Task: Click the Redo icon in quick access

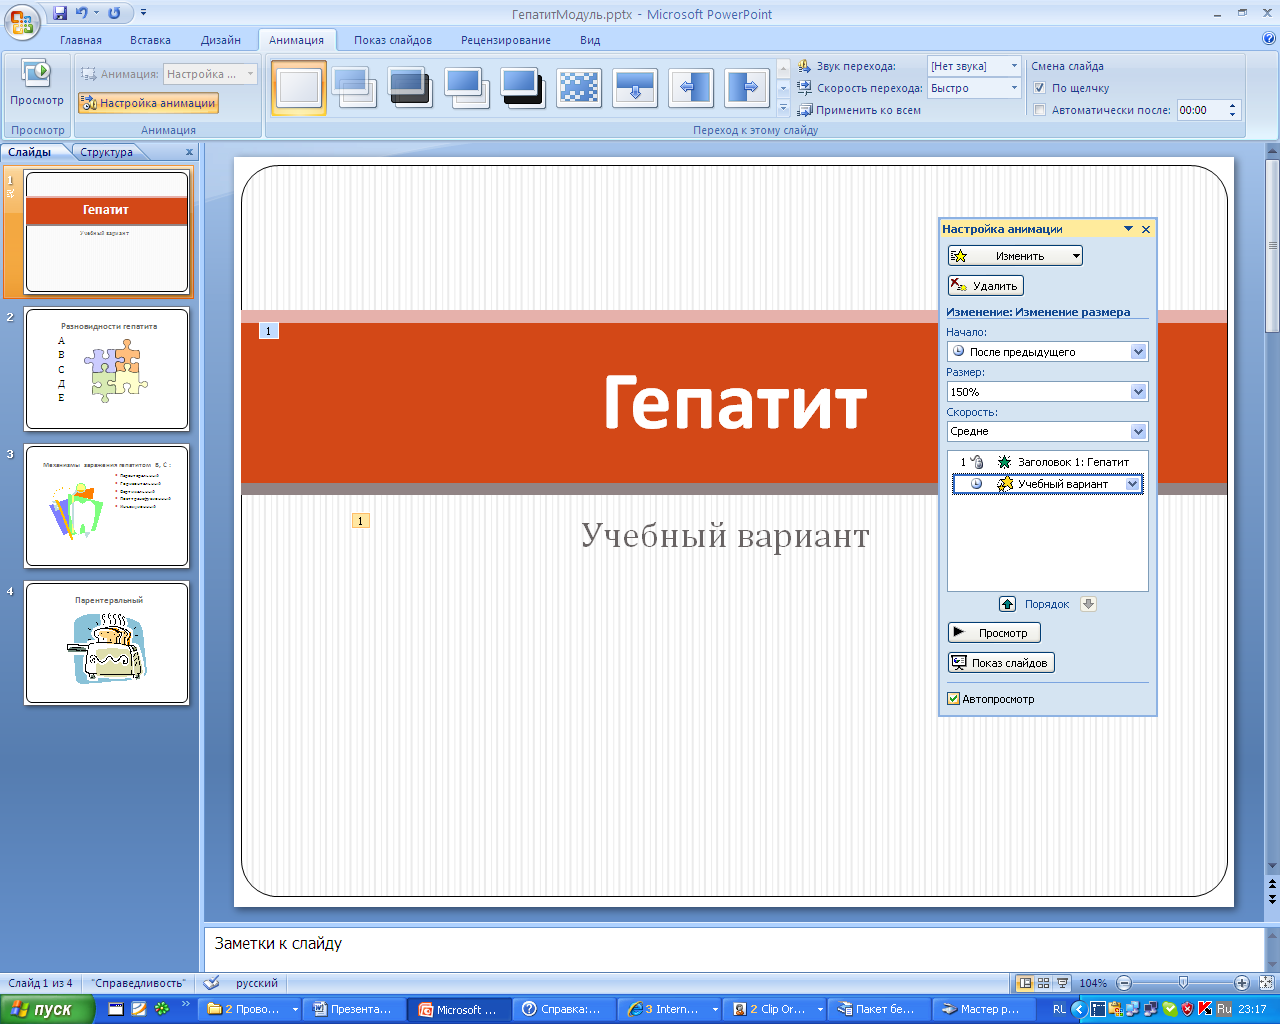Action: (114, 13)
